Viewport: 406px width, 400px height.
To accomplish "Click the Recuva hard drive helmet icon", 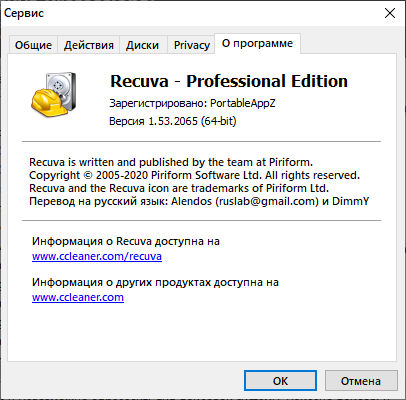I will click(53, 95).
